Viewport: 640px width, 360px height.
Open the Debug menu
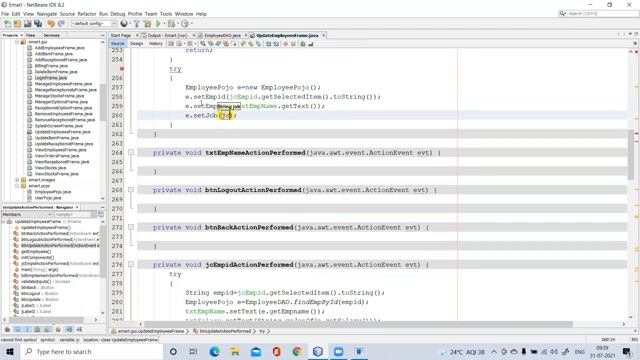pos(118,14)
